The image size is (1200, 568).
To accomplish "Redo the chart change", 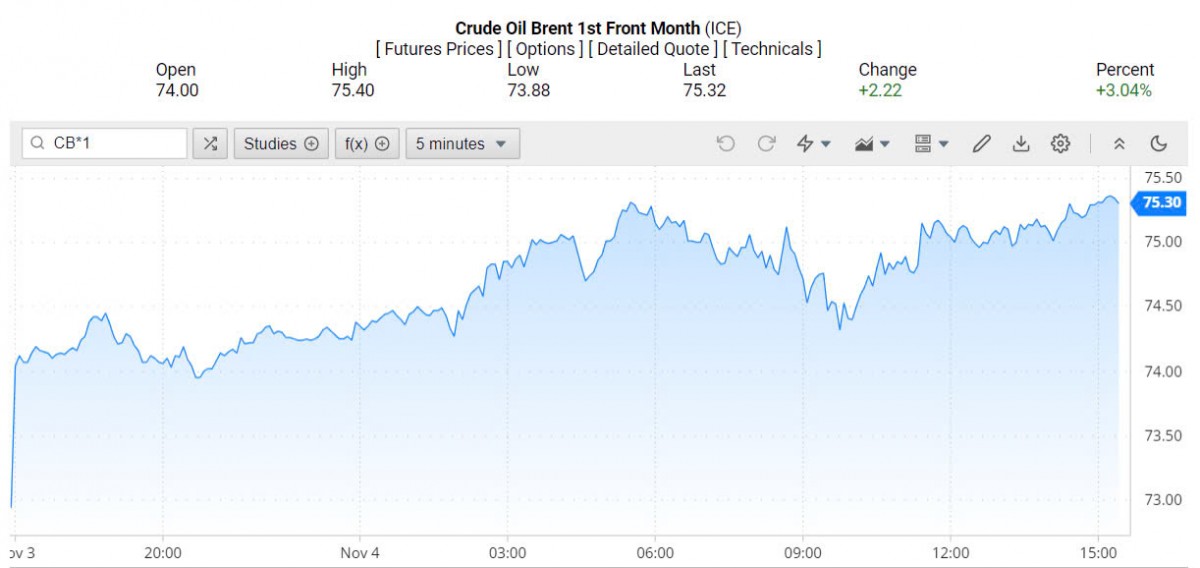I will tap(766, 144).
